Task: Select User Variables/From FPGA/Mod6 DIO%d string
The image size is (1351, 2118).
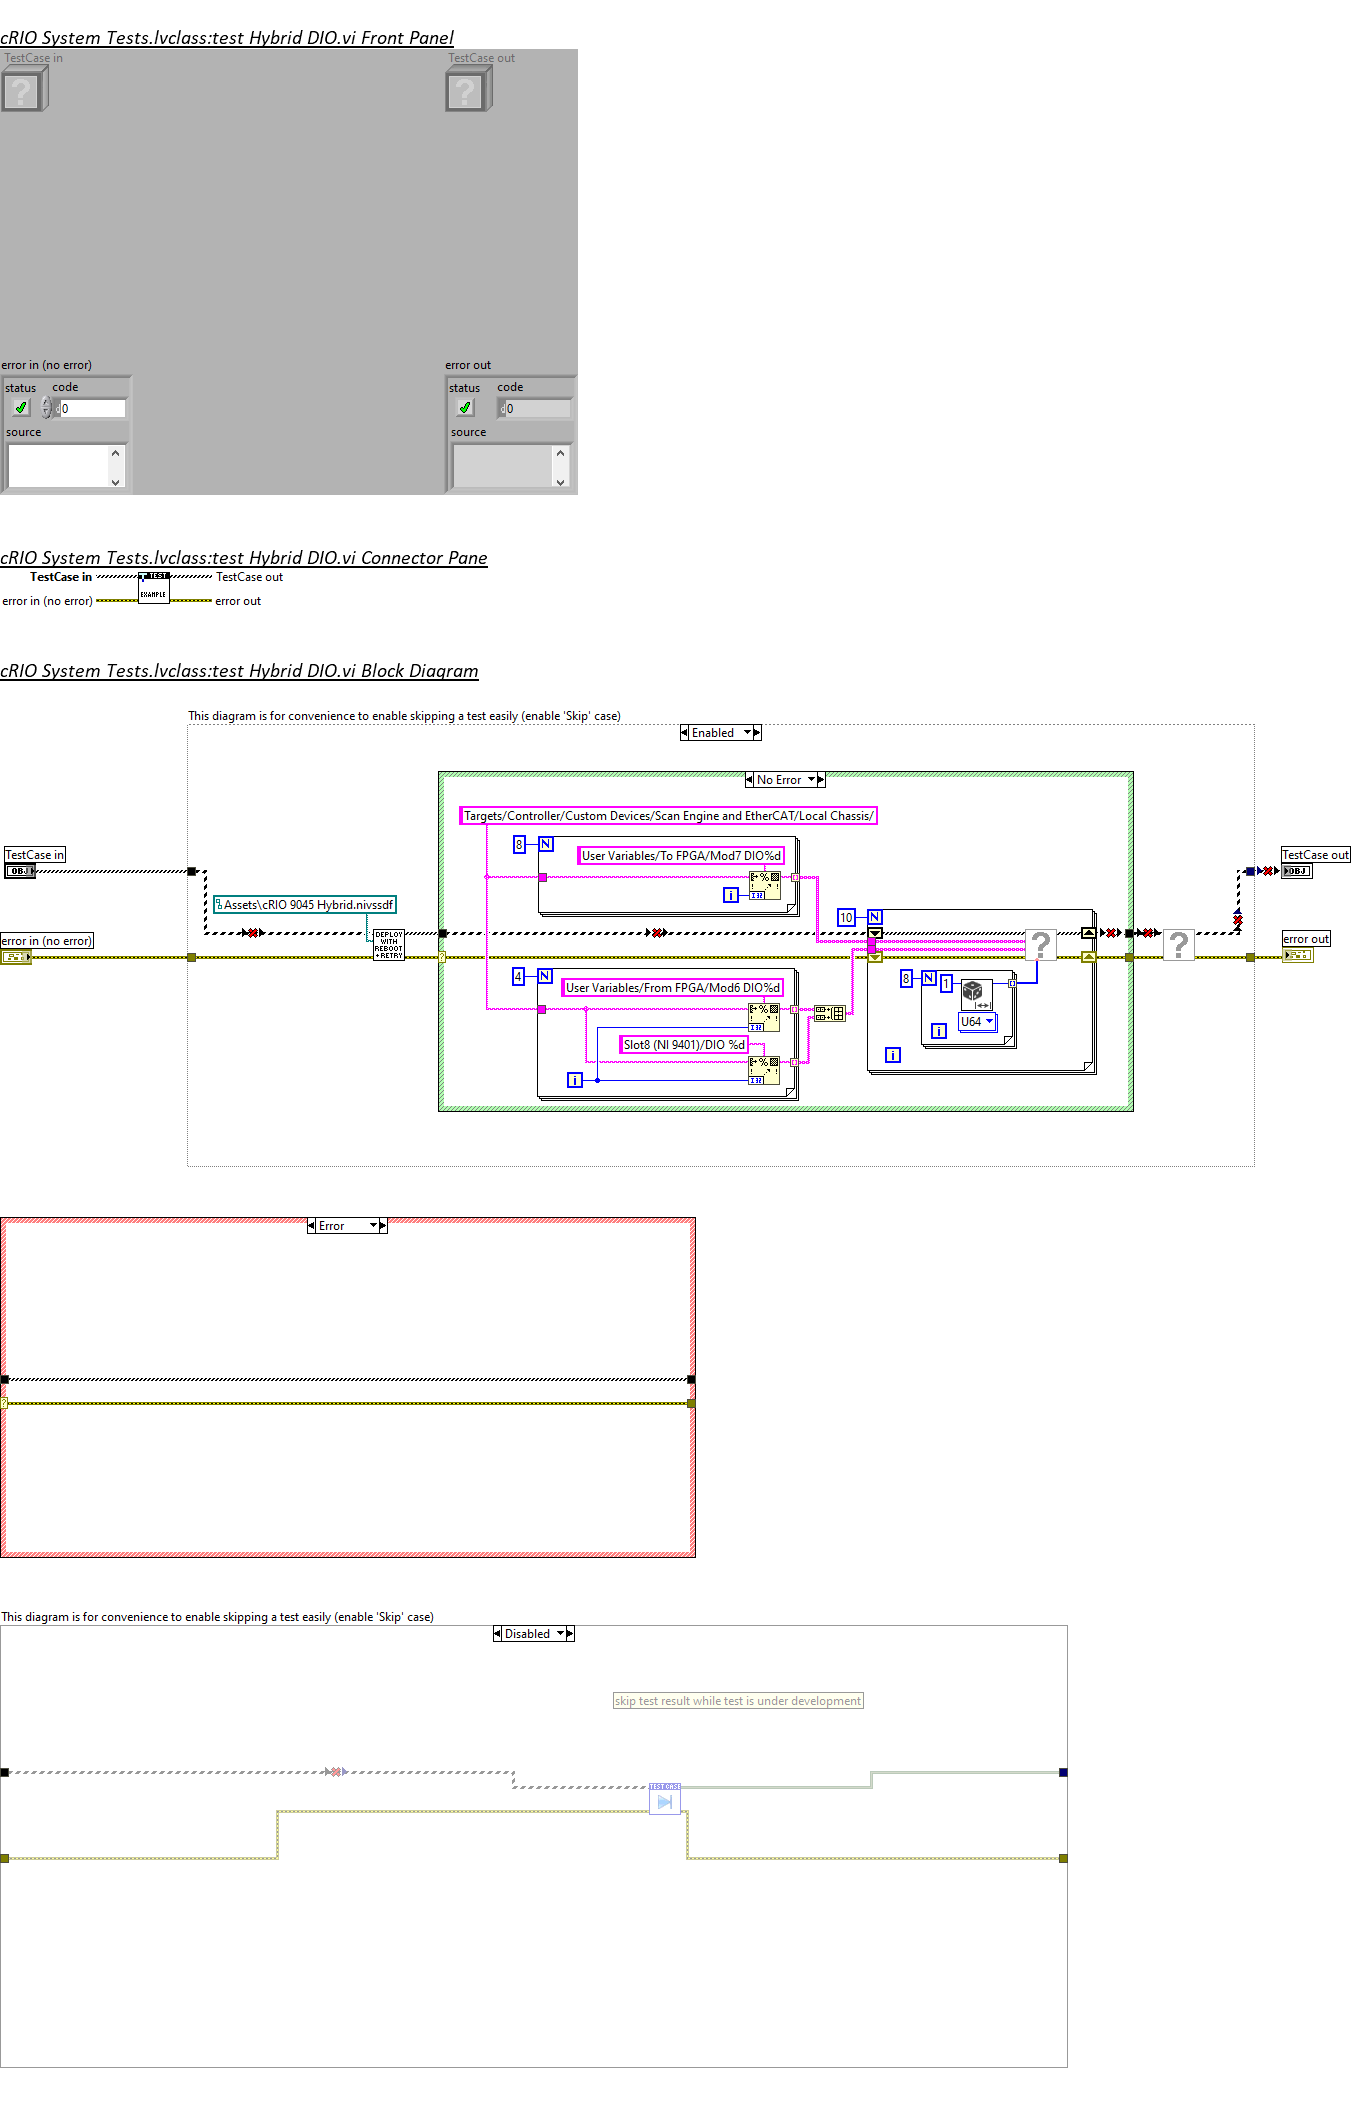Action: (672, 988)
